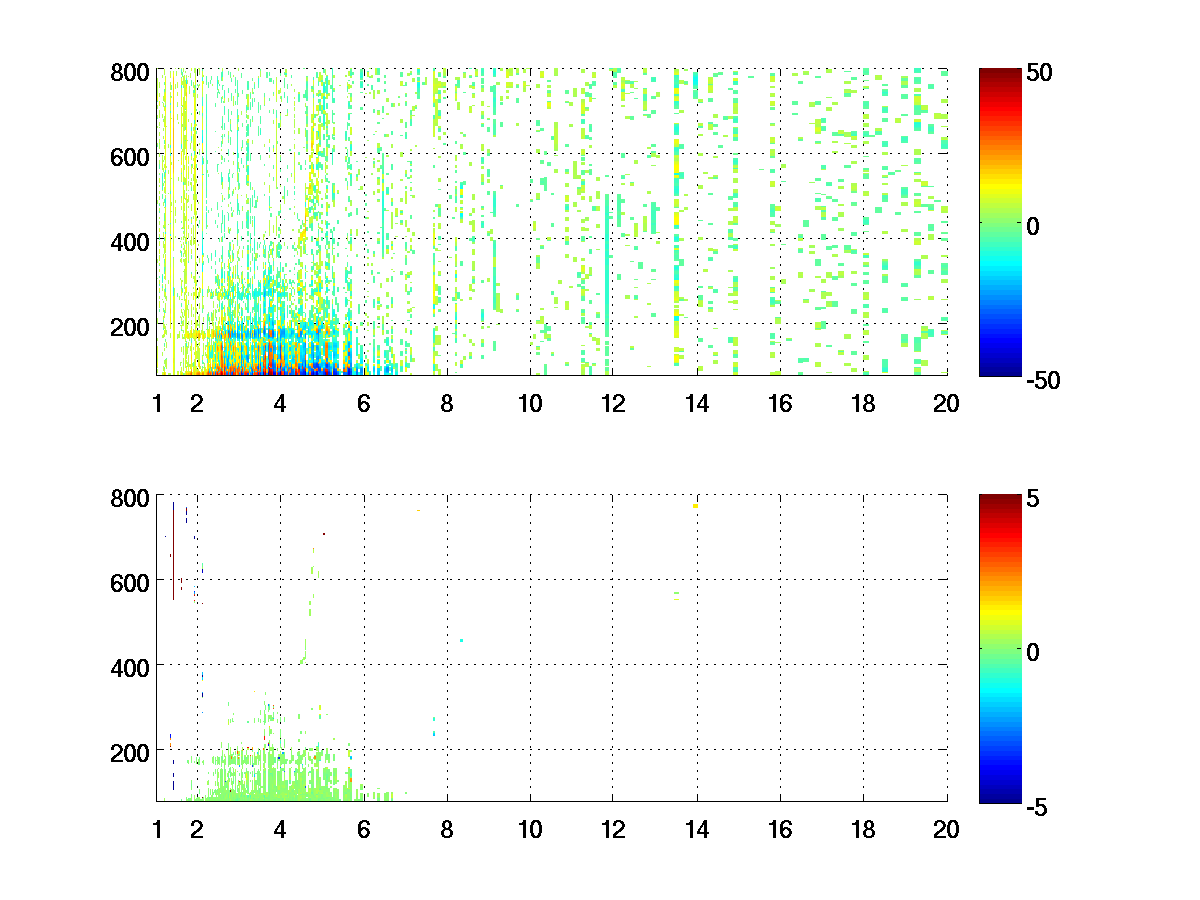Click x-axis tick 2 under lower plot
Viewport: 1200px width, 900px height.
(x=197, y=829)
